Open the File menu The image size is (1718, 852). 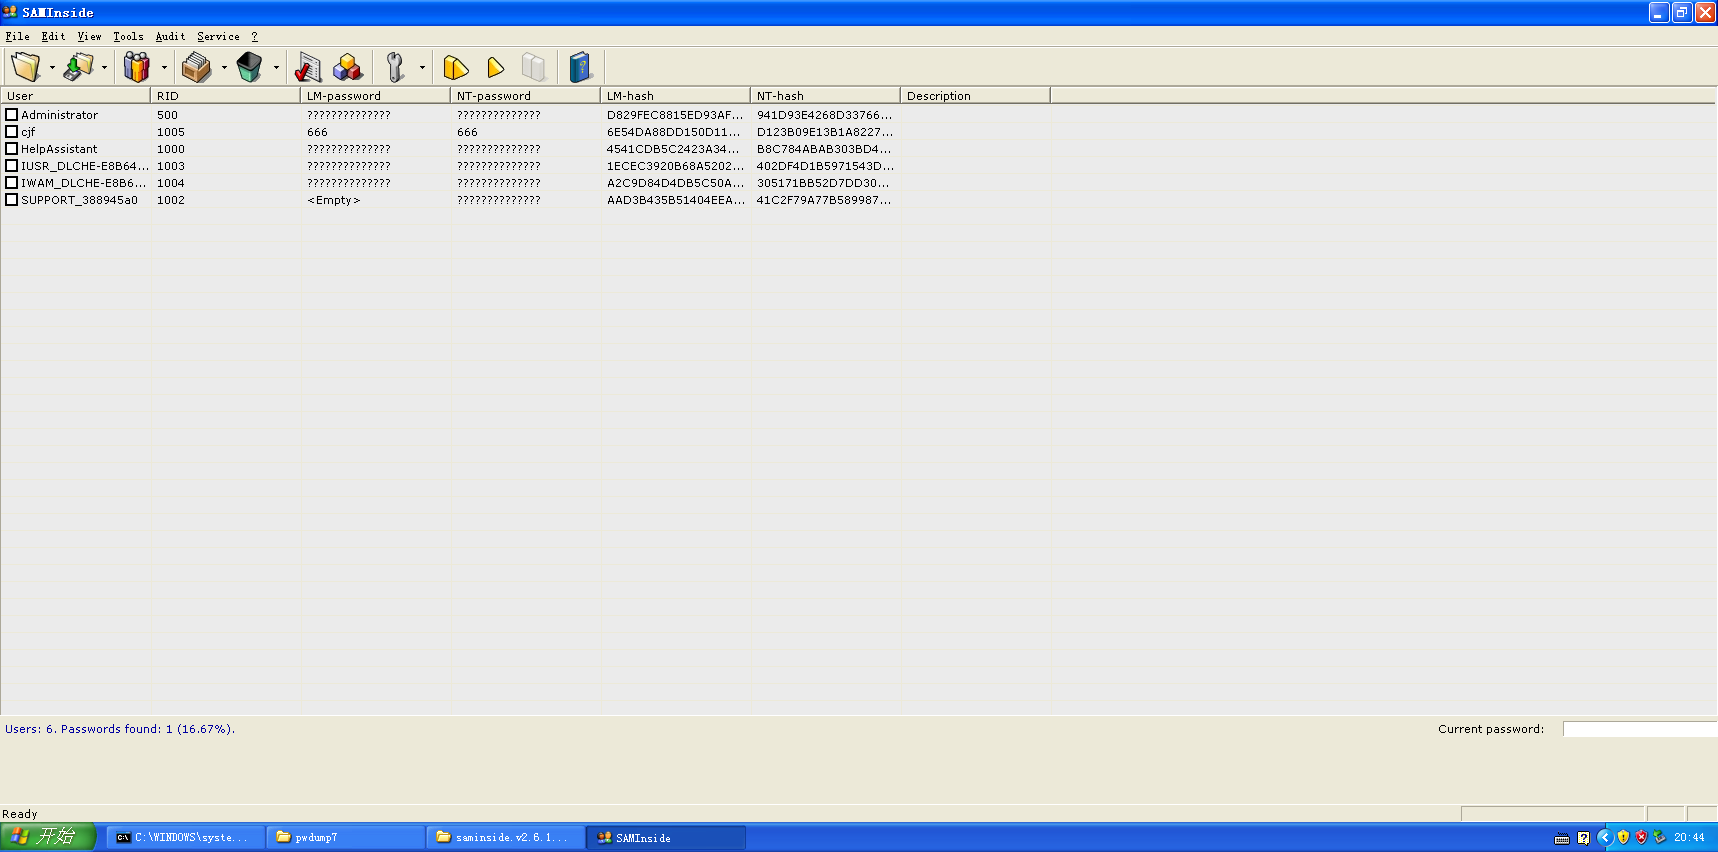click(17, 36)
